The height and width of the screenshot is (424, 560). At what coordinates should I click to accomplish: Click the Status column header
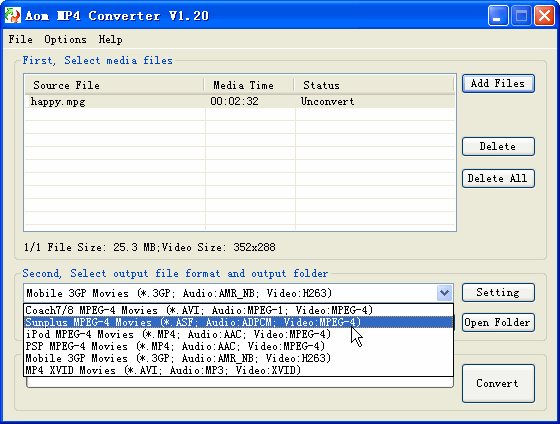374,85
